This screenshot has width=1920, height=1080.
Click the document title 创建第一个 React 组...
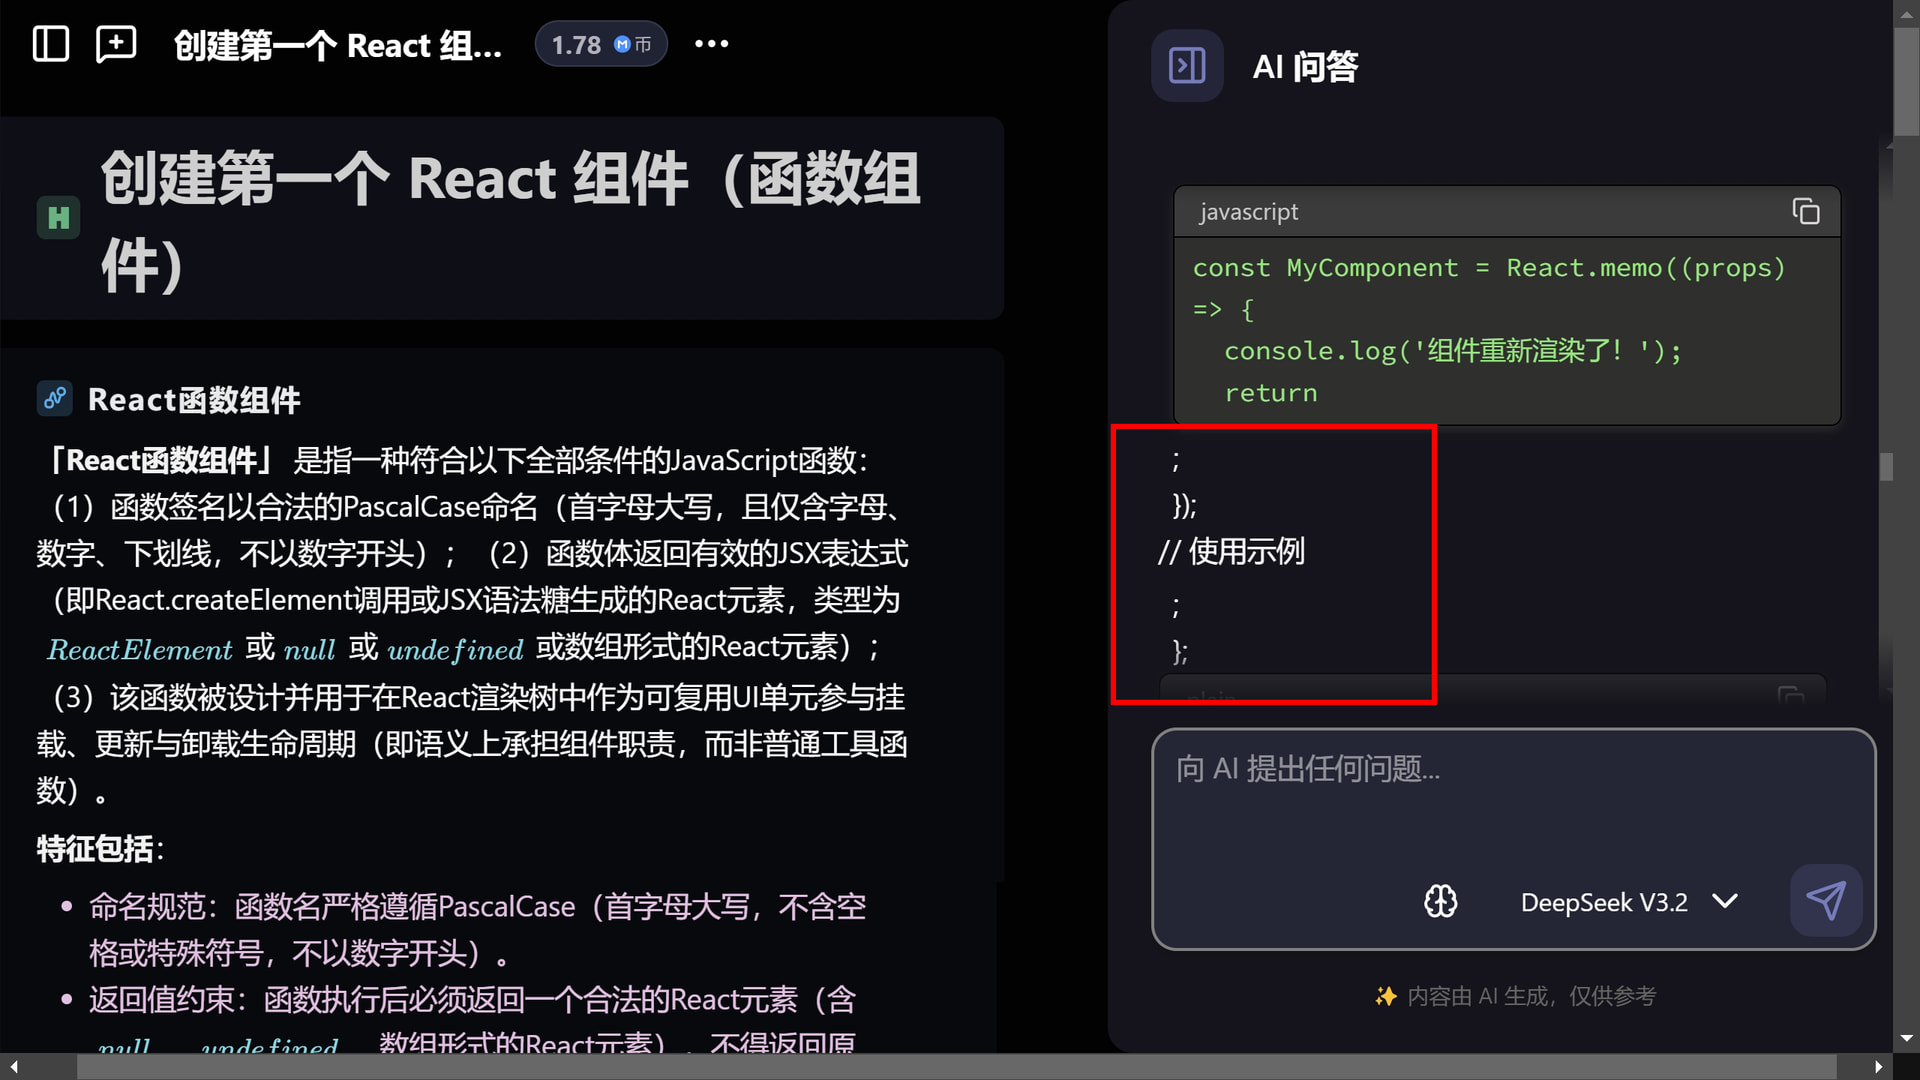click(337, 45)
